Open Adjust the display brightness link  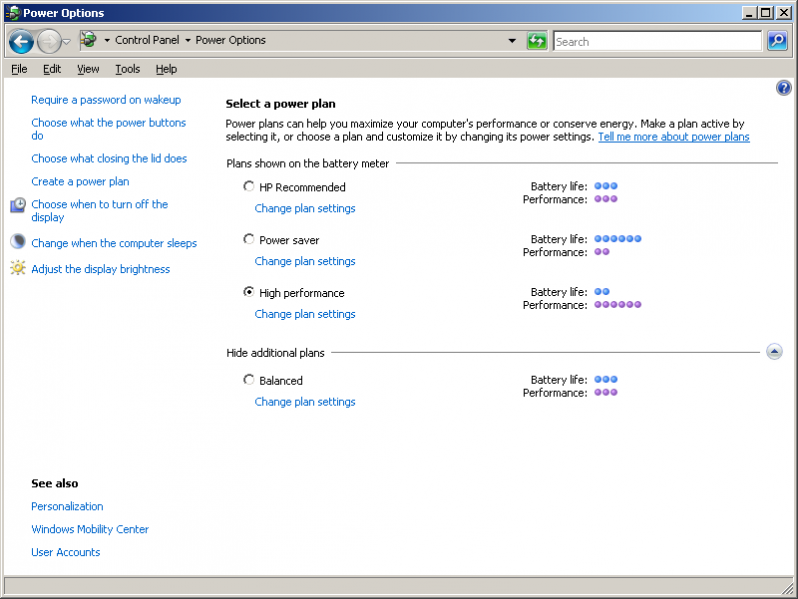pos(100,269)
